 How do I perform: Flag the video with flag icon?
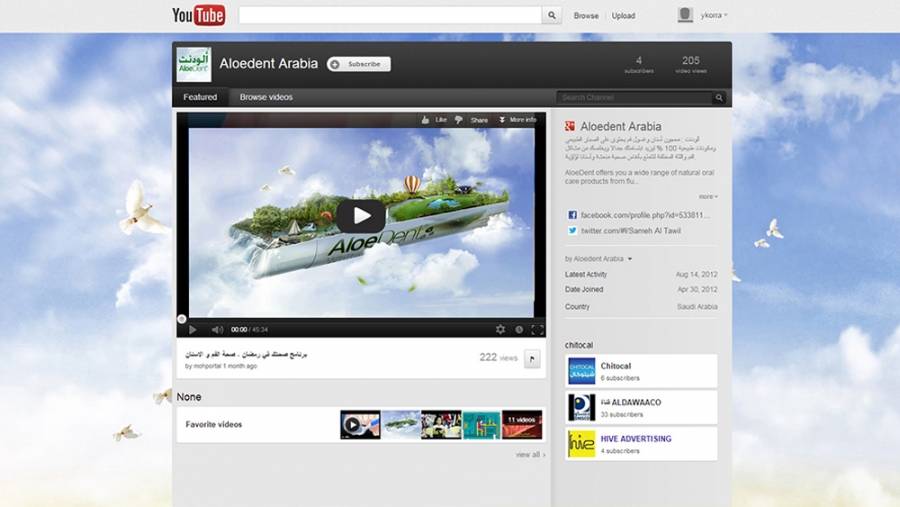tap(532, 359)
